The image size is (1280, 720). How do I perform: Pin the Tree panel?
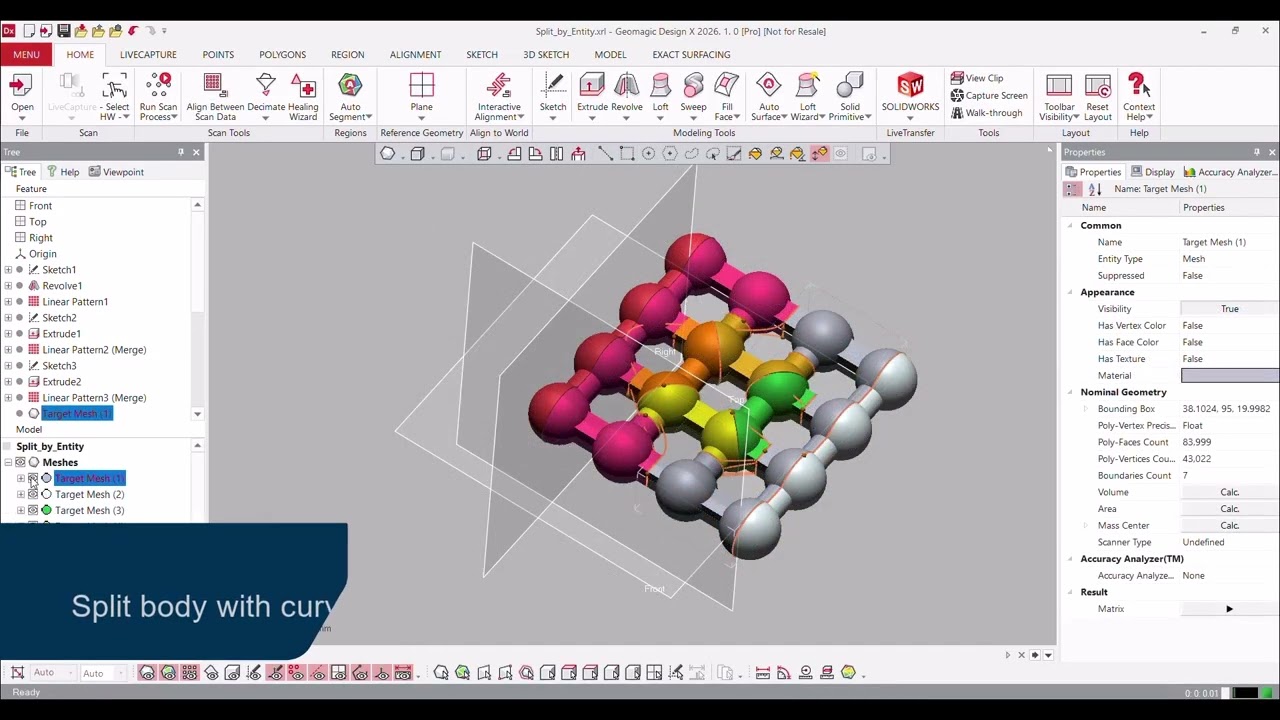(181, 152)
